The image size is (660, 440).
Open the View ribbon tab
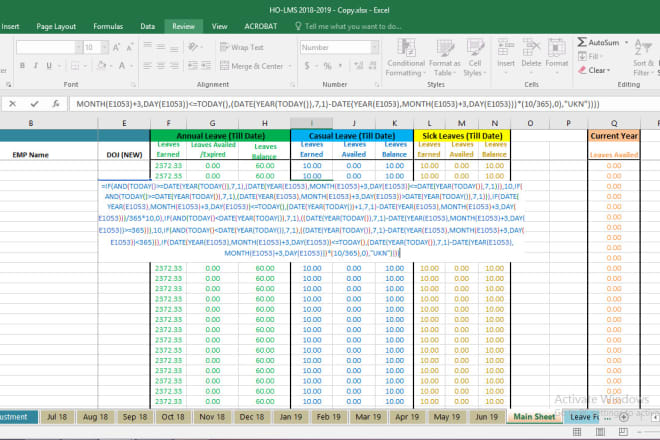click(219, 26)
